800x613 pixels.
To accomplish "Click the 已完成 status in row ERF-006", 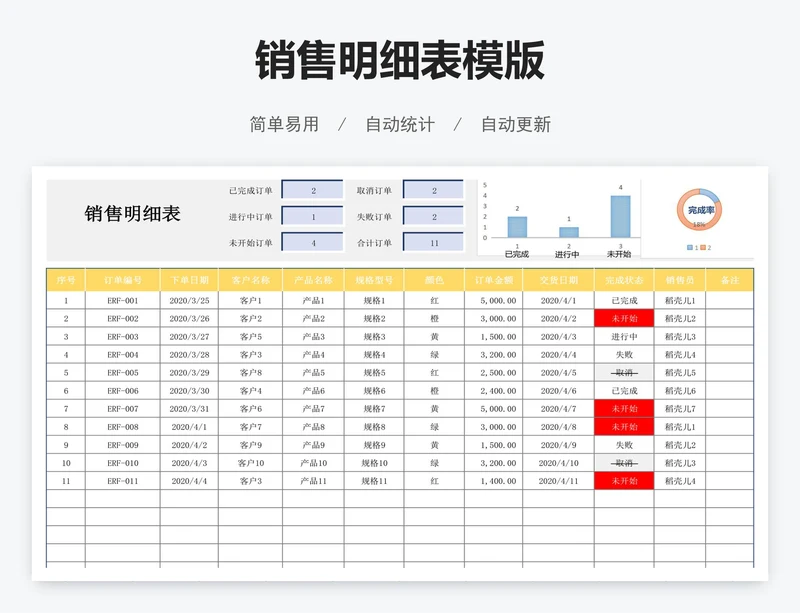I will [x=624, y=390].
